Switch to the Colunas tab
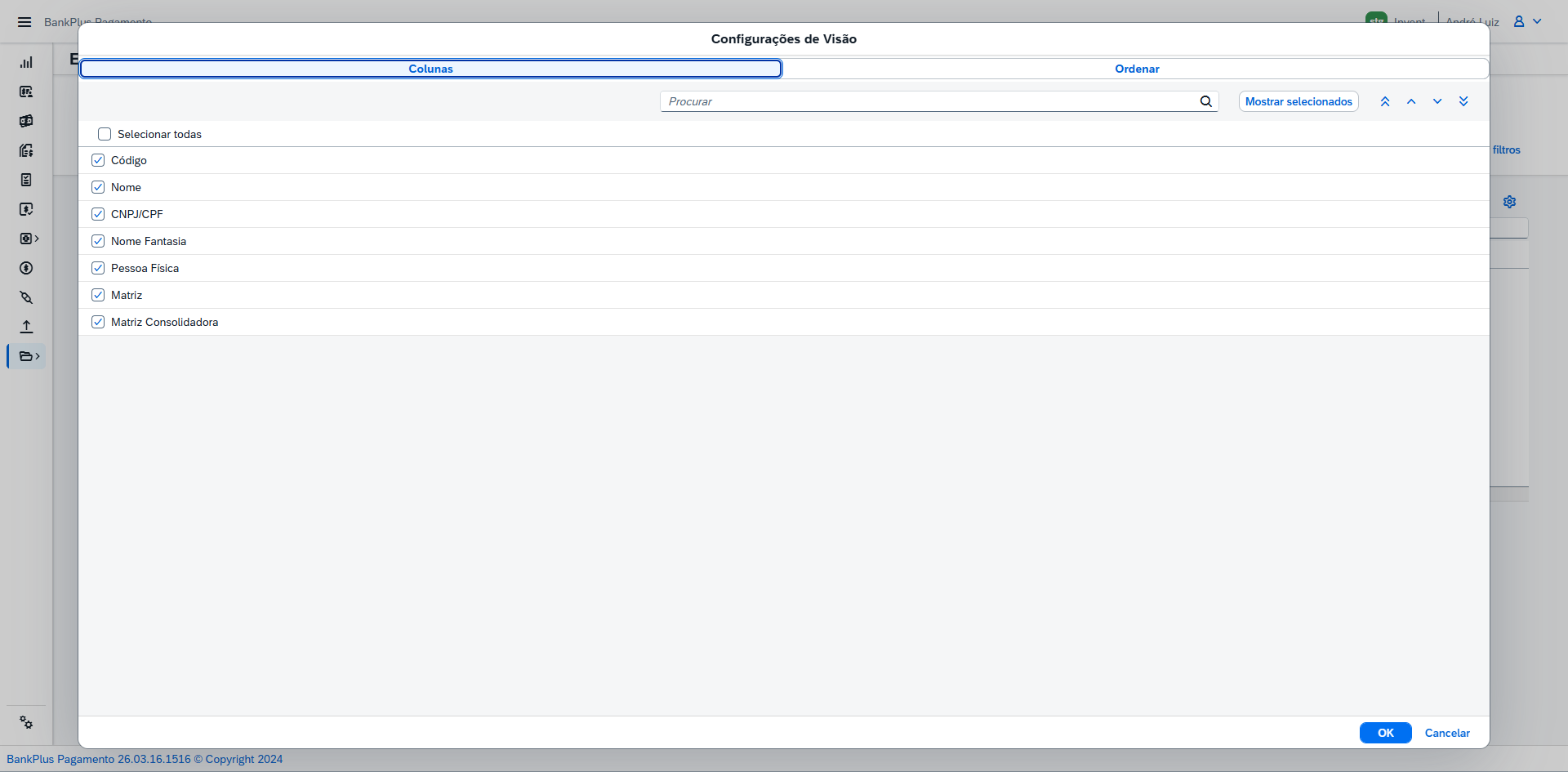The height and width of the screenshot is (772, 1568). coord(431,69)
